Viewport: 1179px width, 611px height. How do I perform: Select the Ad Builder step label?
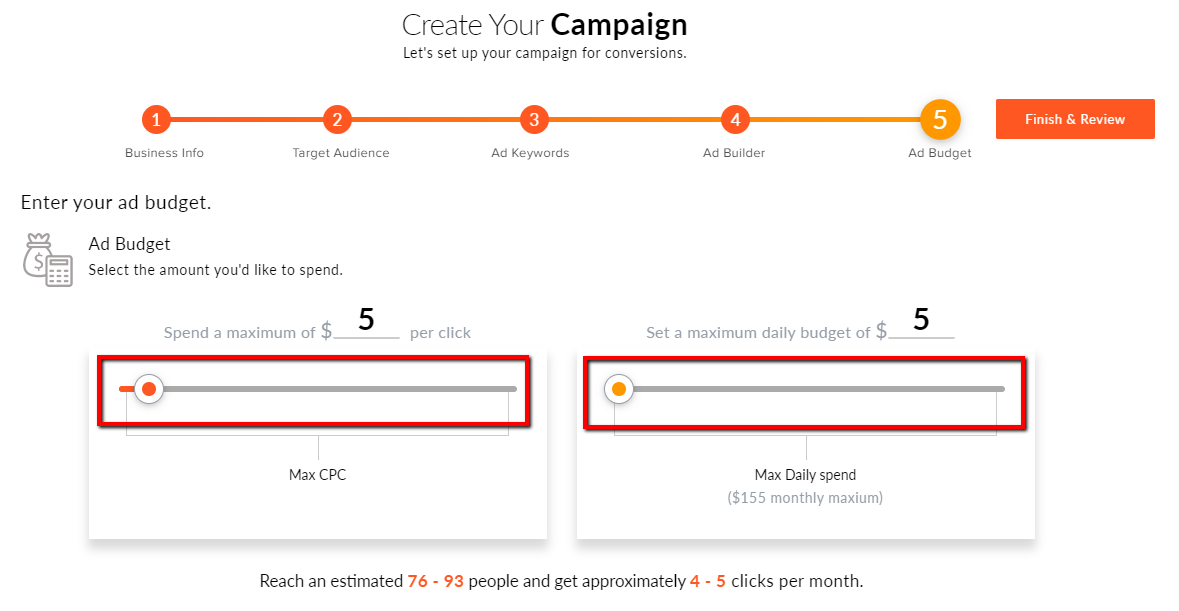point(734,153)
